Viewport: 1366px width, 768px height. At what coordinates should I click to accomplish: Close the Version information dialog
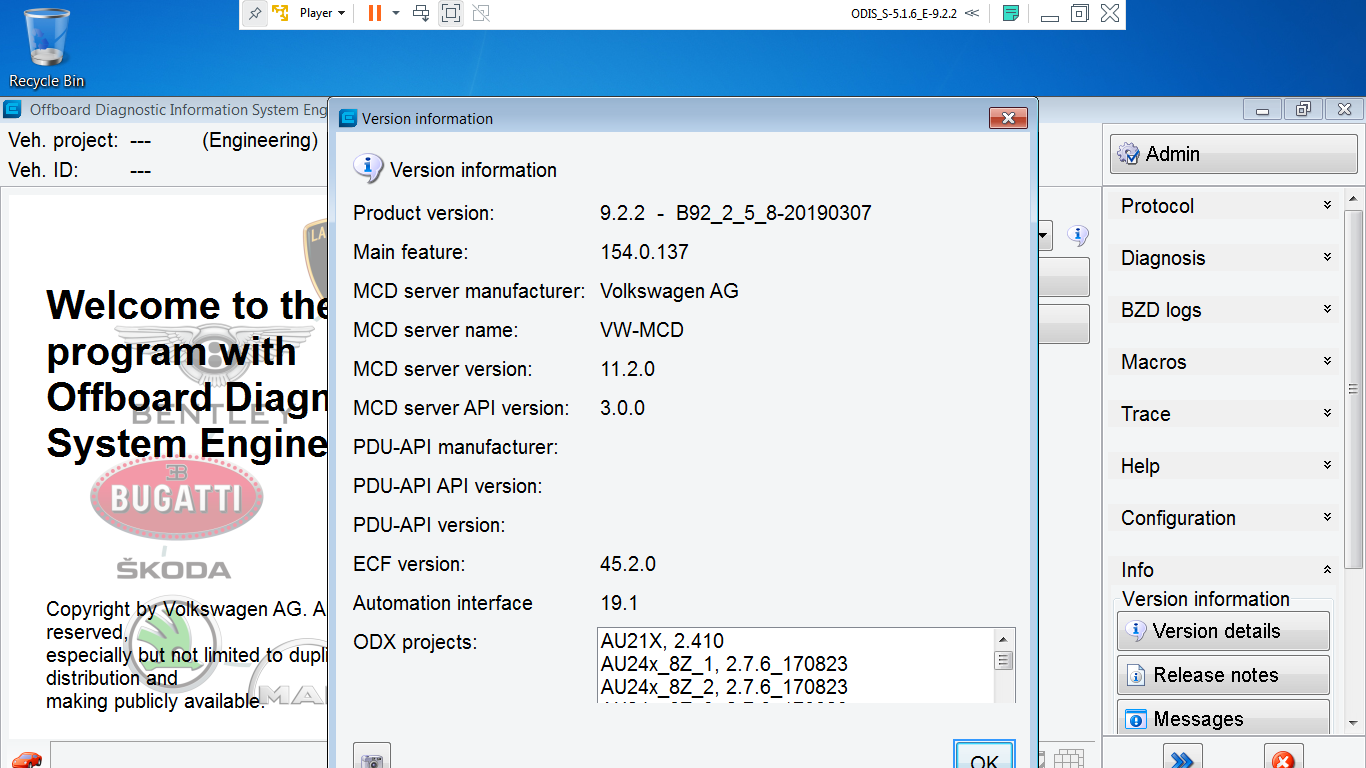[x=1008, y=118]
